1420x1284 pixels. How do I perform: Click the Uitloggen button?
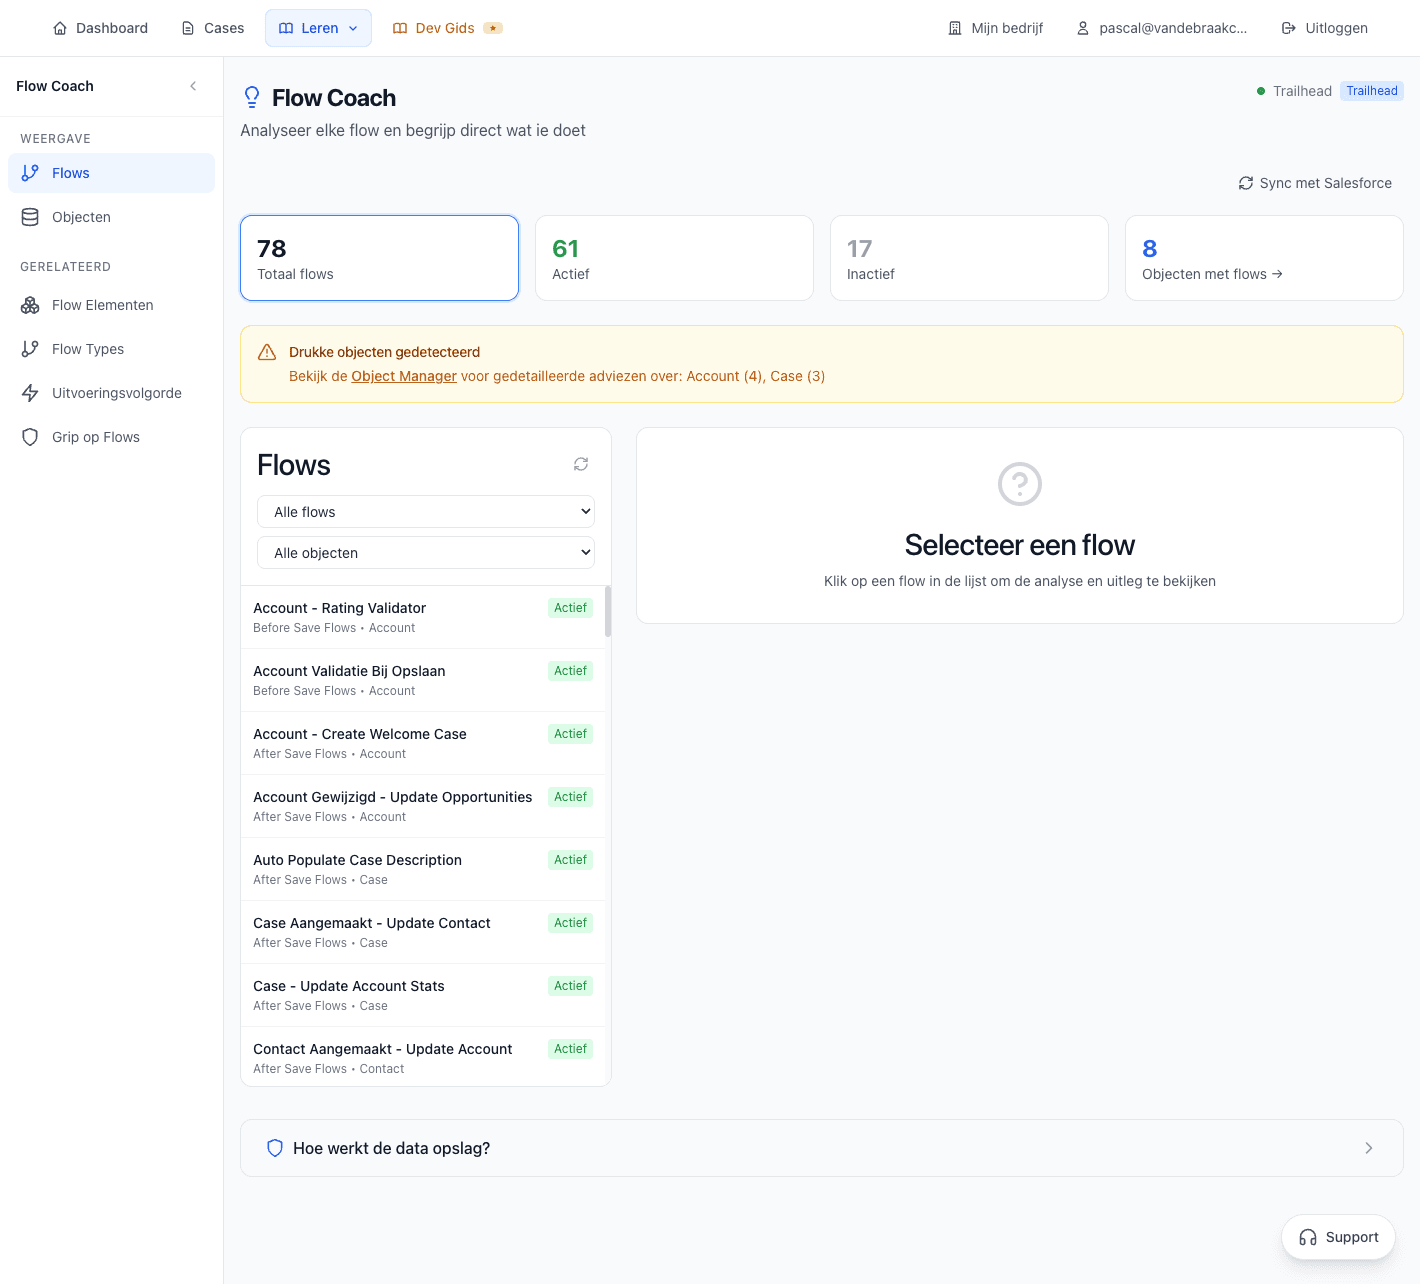tap(1324, 28)
